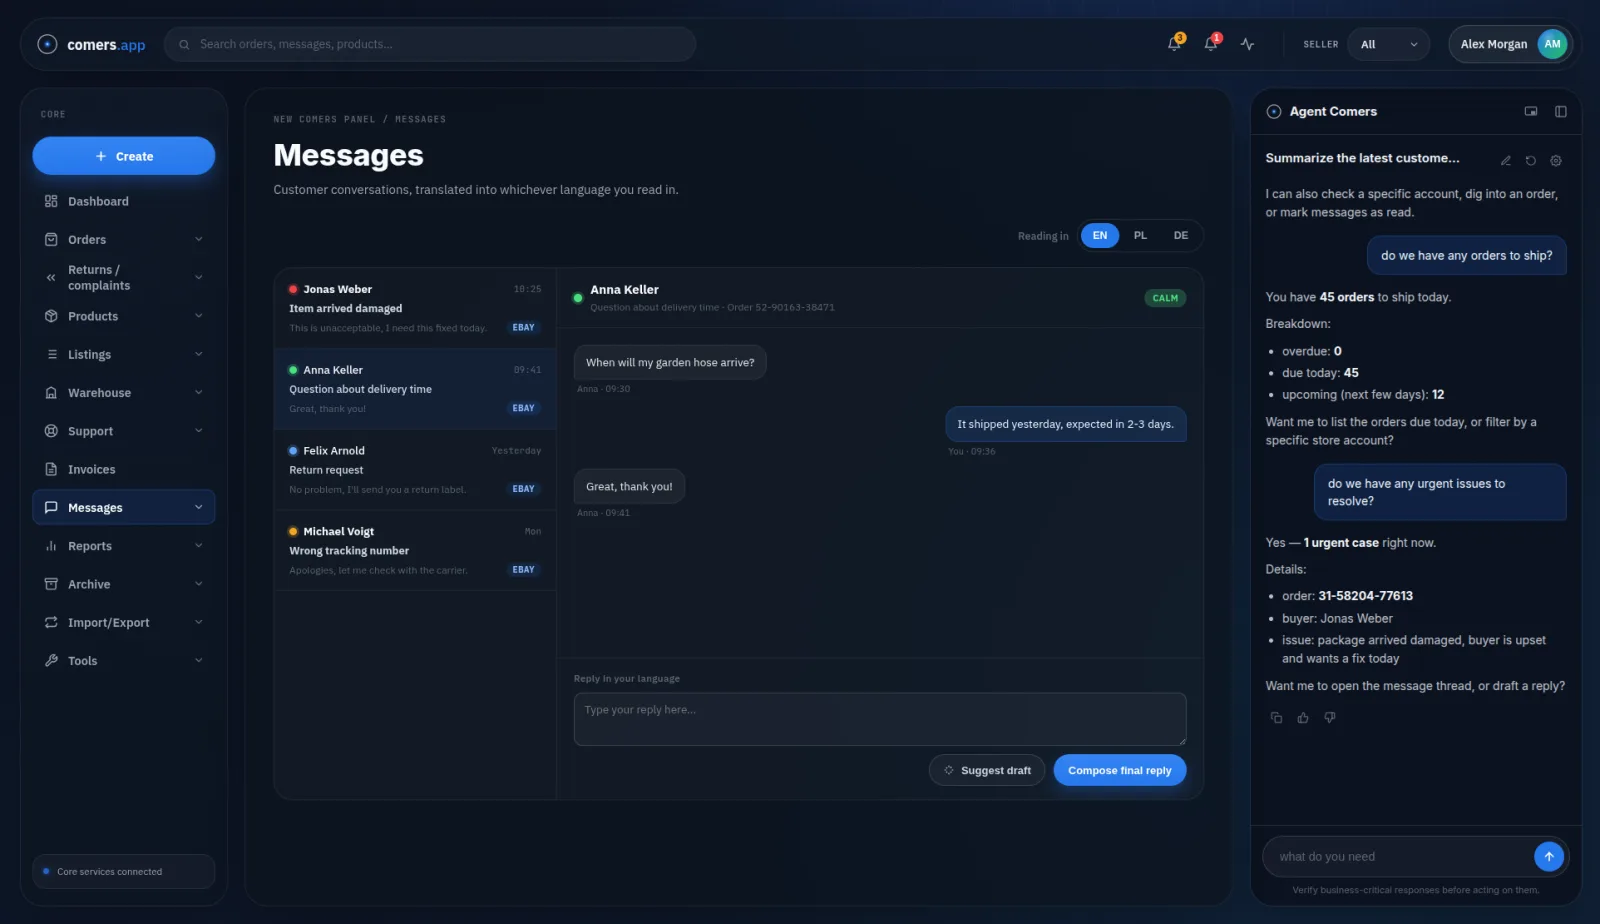Click the Warehouse building icon
1600x924 pixels.
(51, 393)
